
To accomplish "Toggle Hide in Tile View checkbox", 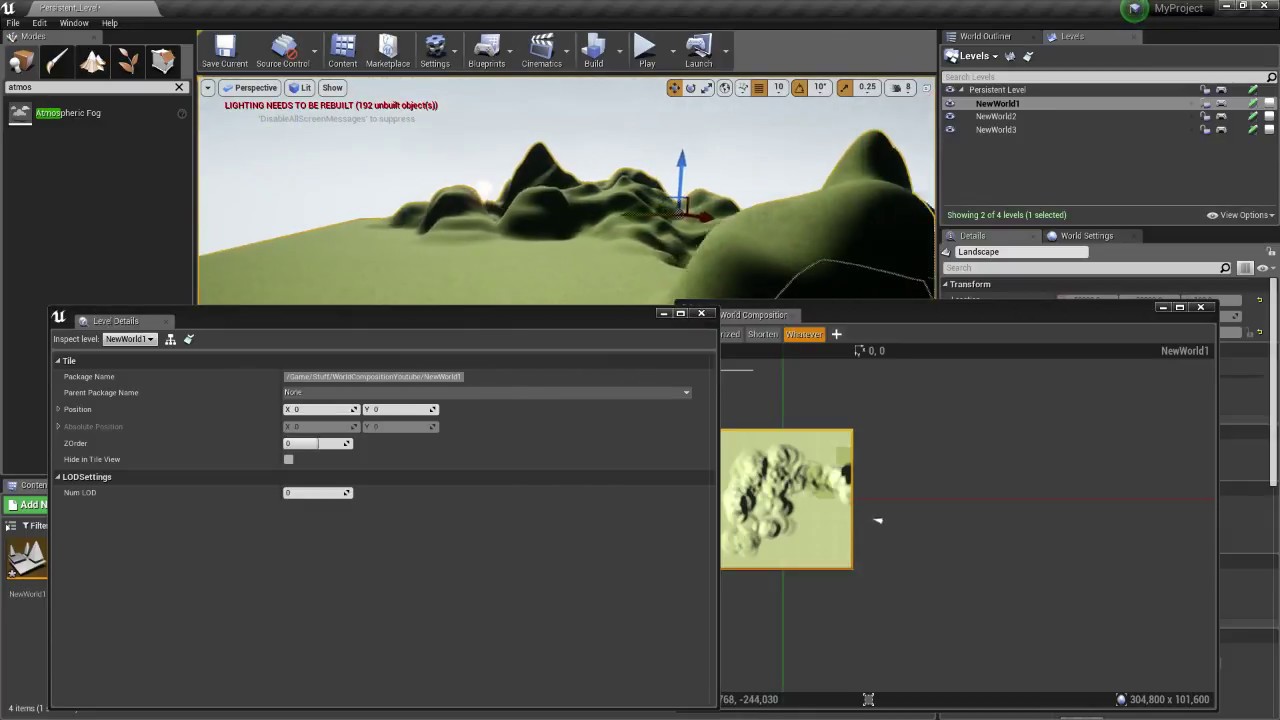I will [x=289, y=460].
